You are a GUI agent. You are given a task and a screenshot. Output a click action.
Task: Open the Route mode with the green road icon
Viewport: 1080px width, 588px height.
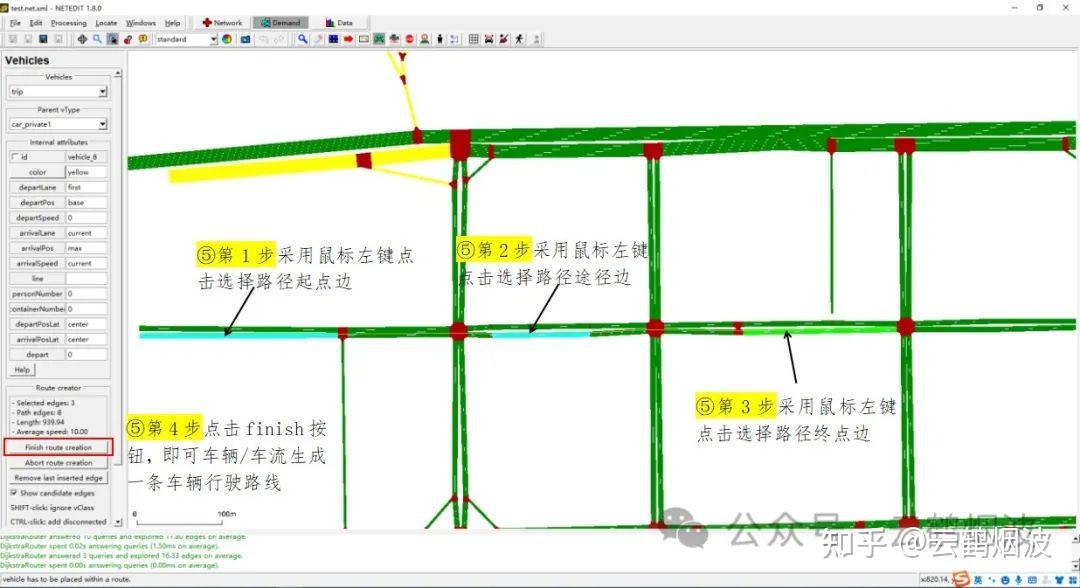[x=377, y=40]
